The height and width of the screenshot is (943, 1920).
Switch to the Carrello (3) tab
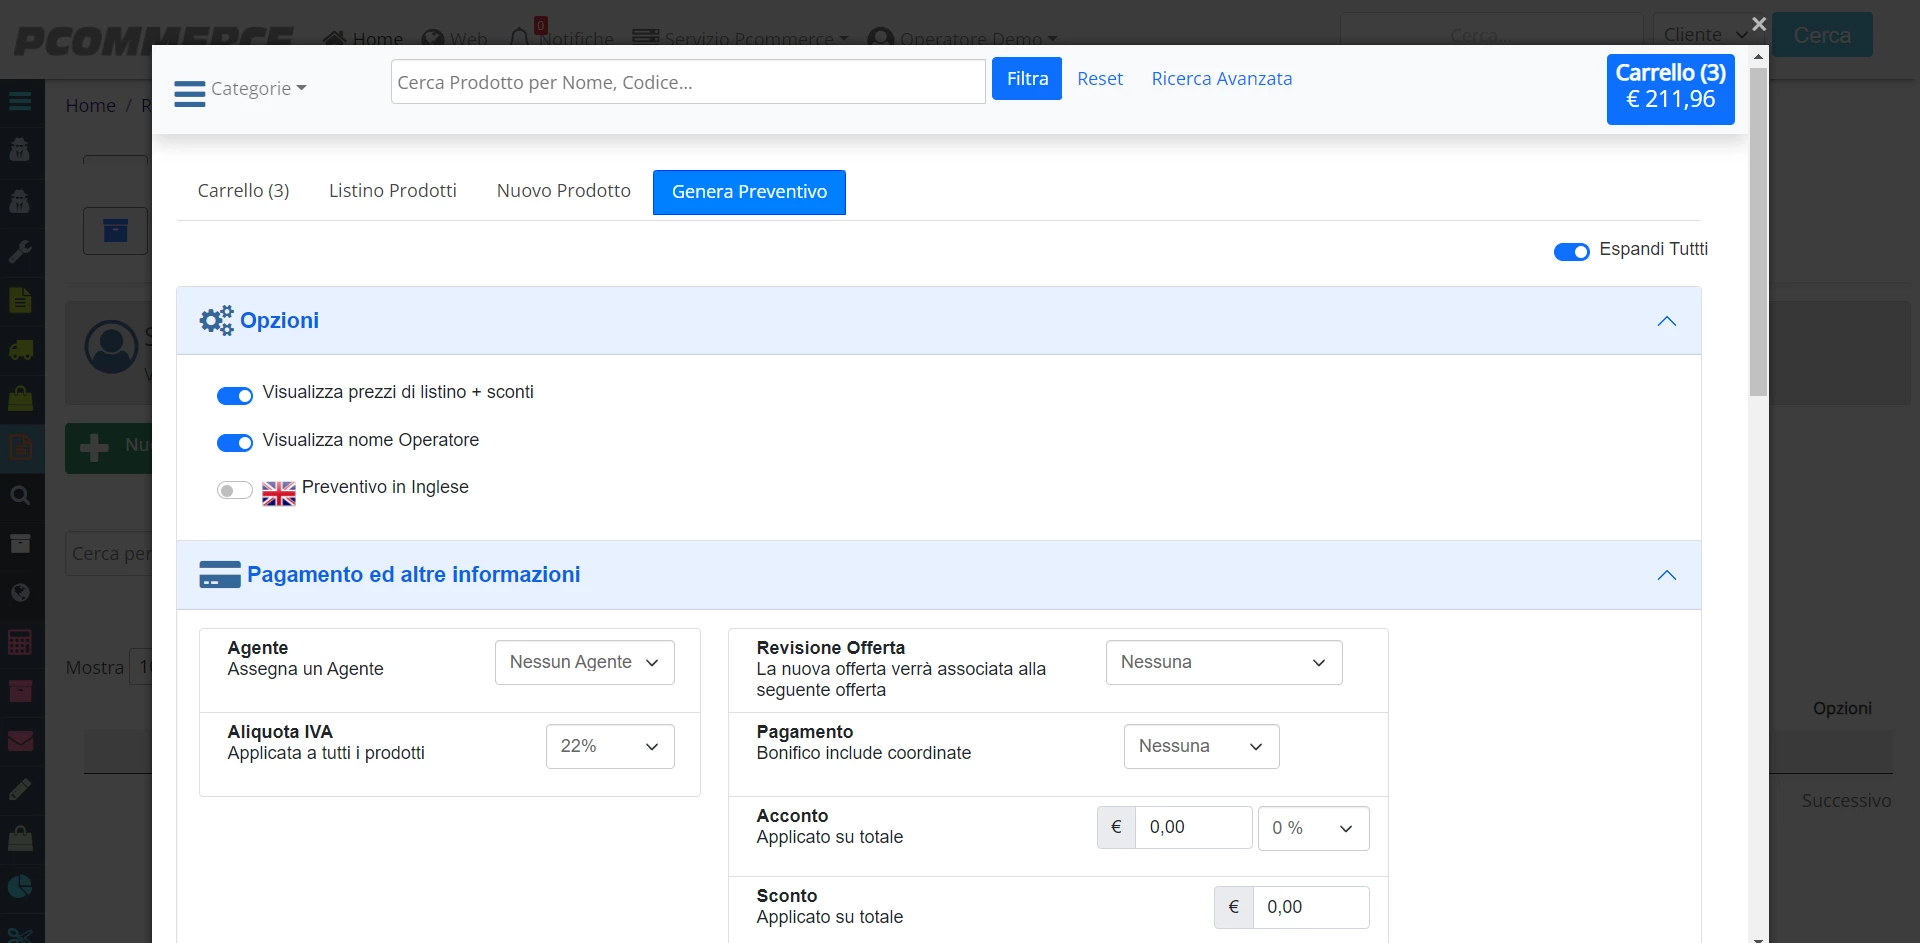[243, 191]
